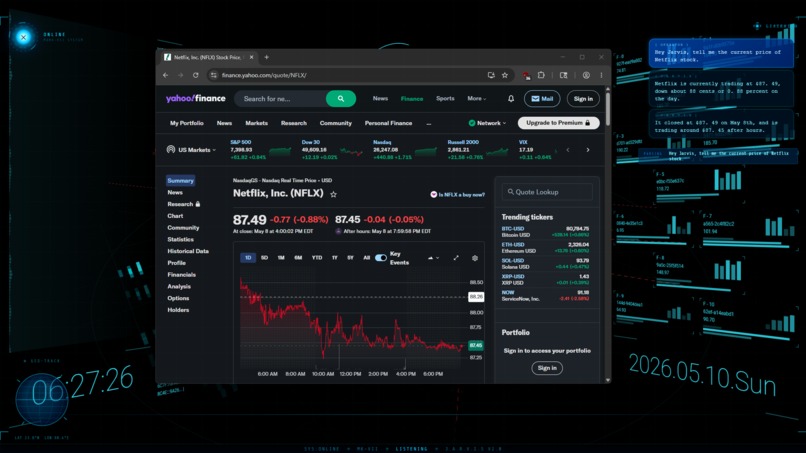806x453 pixels.
Task: Go to the Sports top link
Action: pyautogui.click(x=445, y=98)
